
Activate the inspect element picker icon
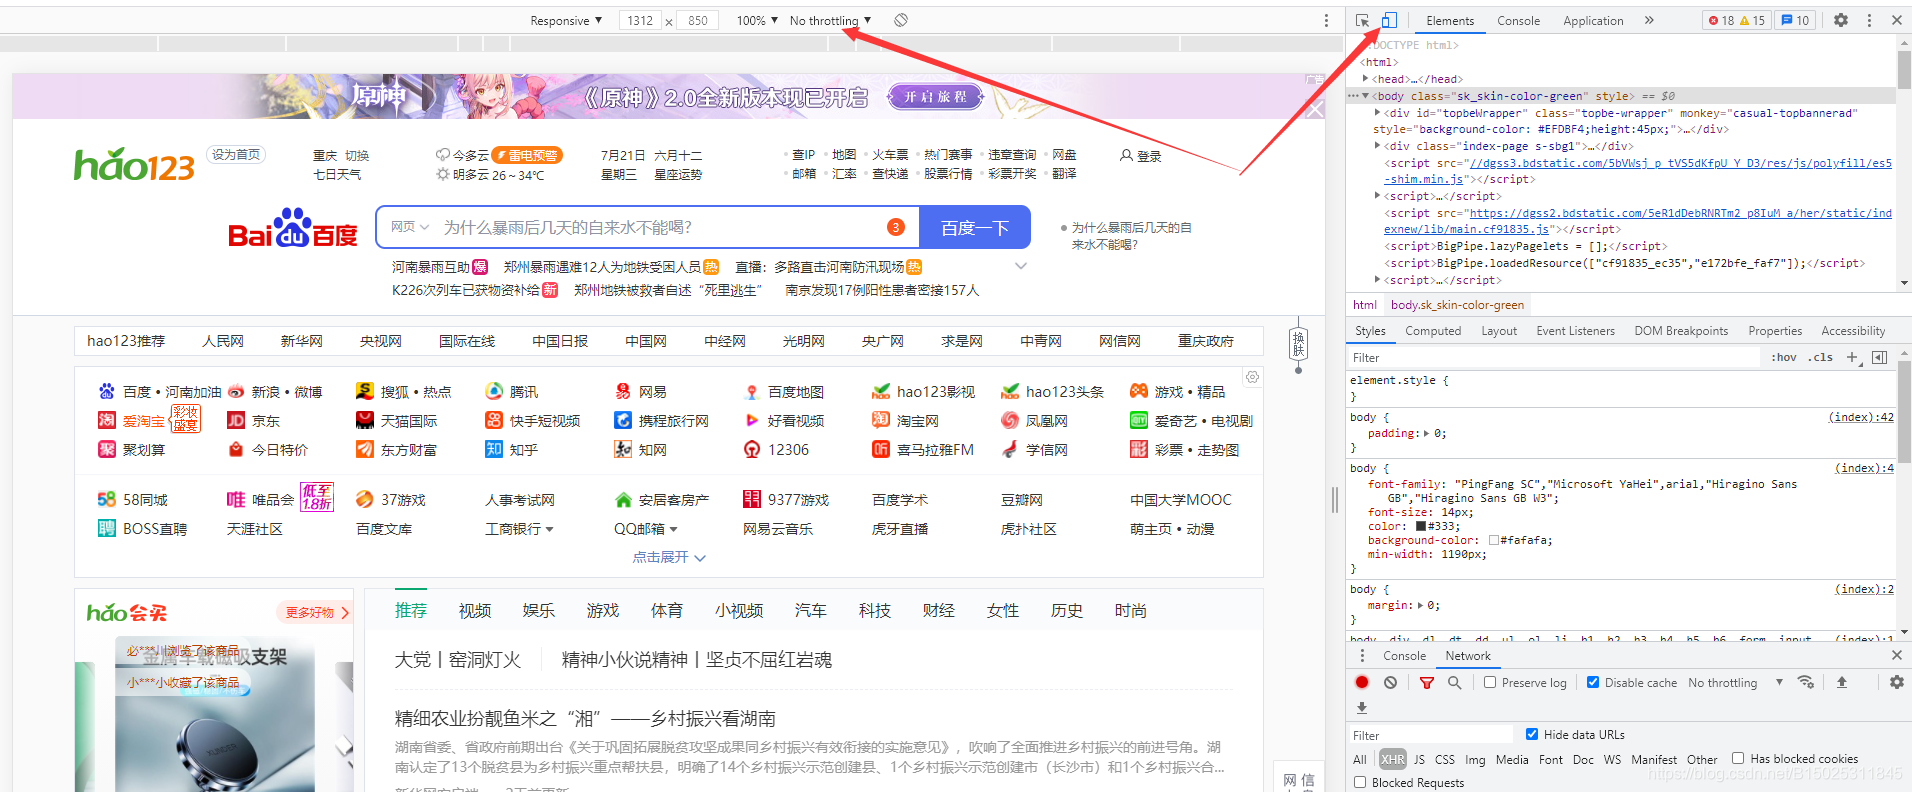tap(1362, 20)
